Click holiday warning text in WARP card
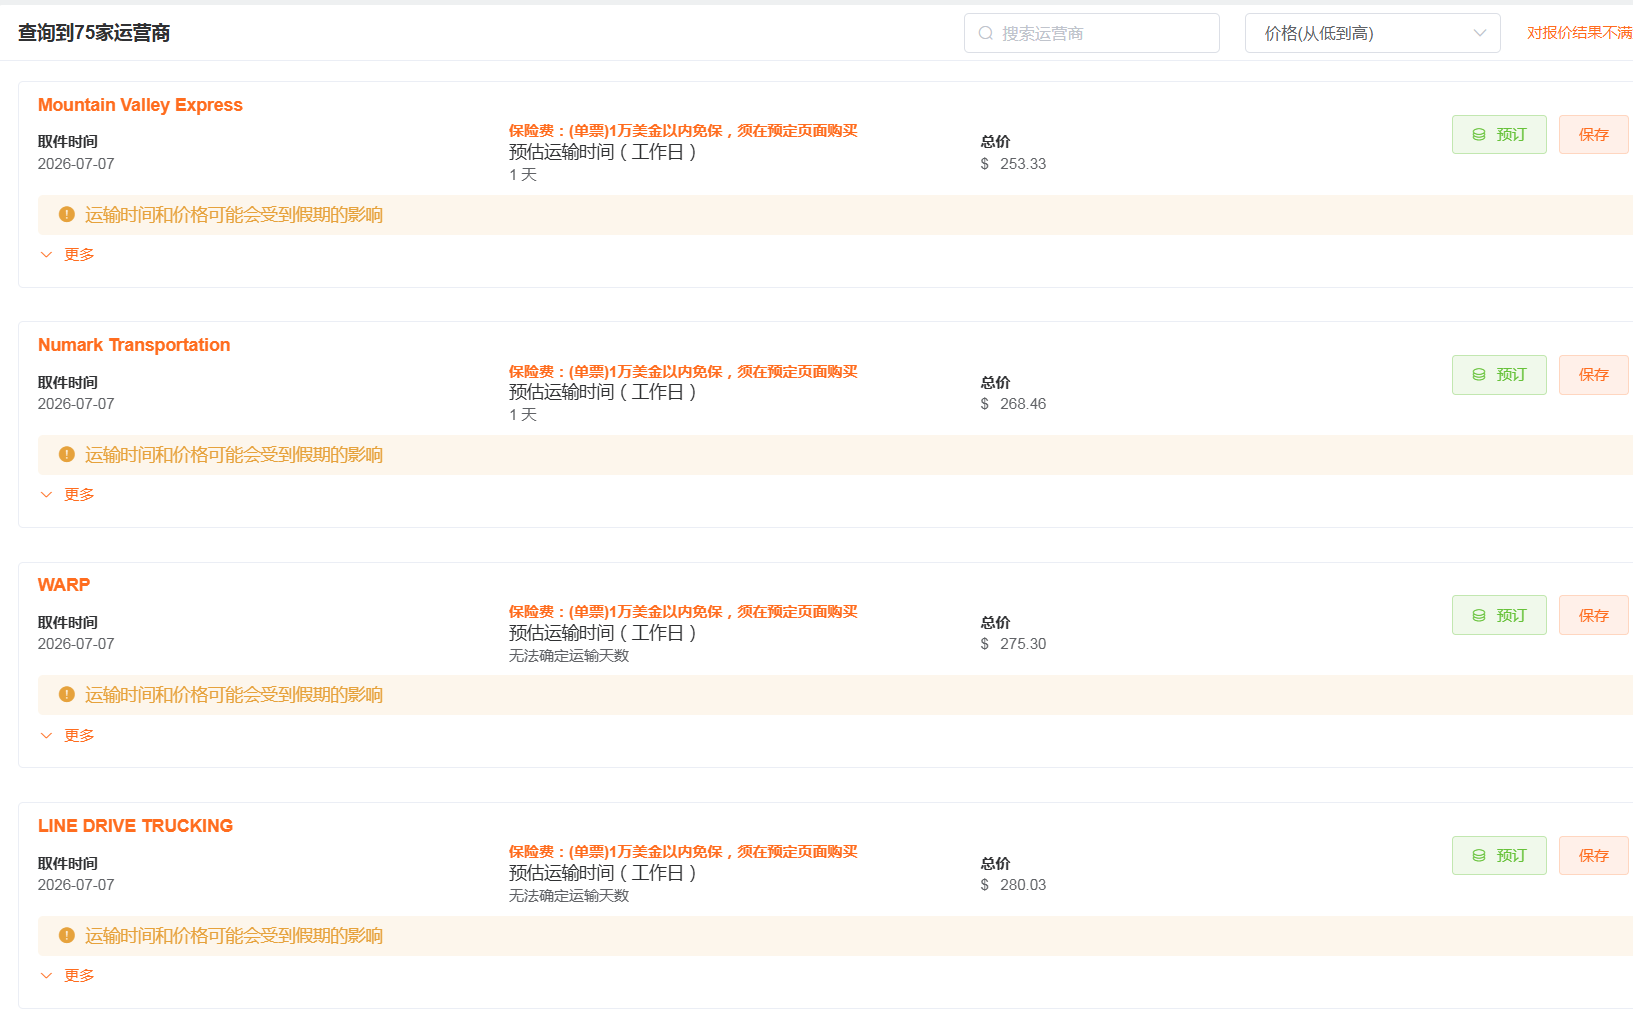Image resolution: width=1633 pixels, height=1029 pixels. (234, 695)
